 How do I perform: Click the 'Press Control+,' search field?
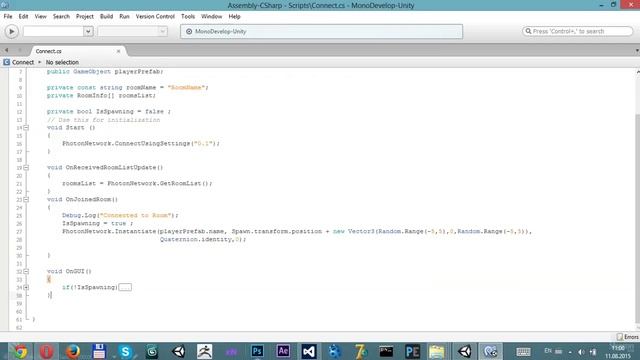pos(578,31)
